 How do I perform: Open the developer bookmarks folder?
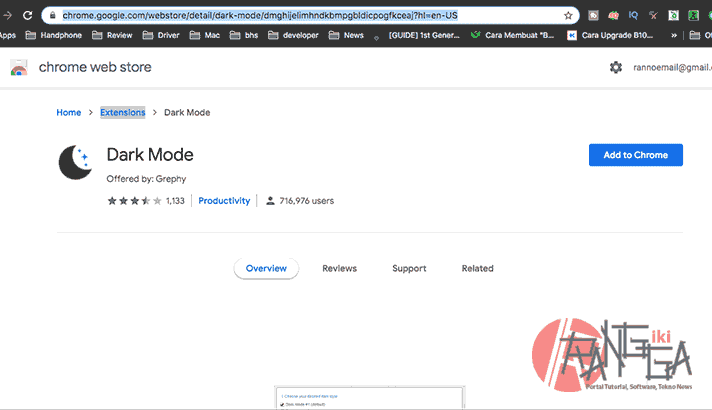click(293, 35)
